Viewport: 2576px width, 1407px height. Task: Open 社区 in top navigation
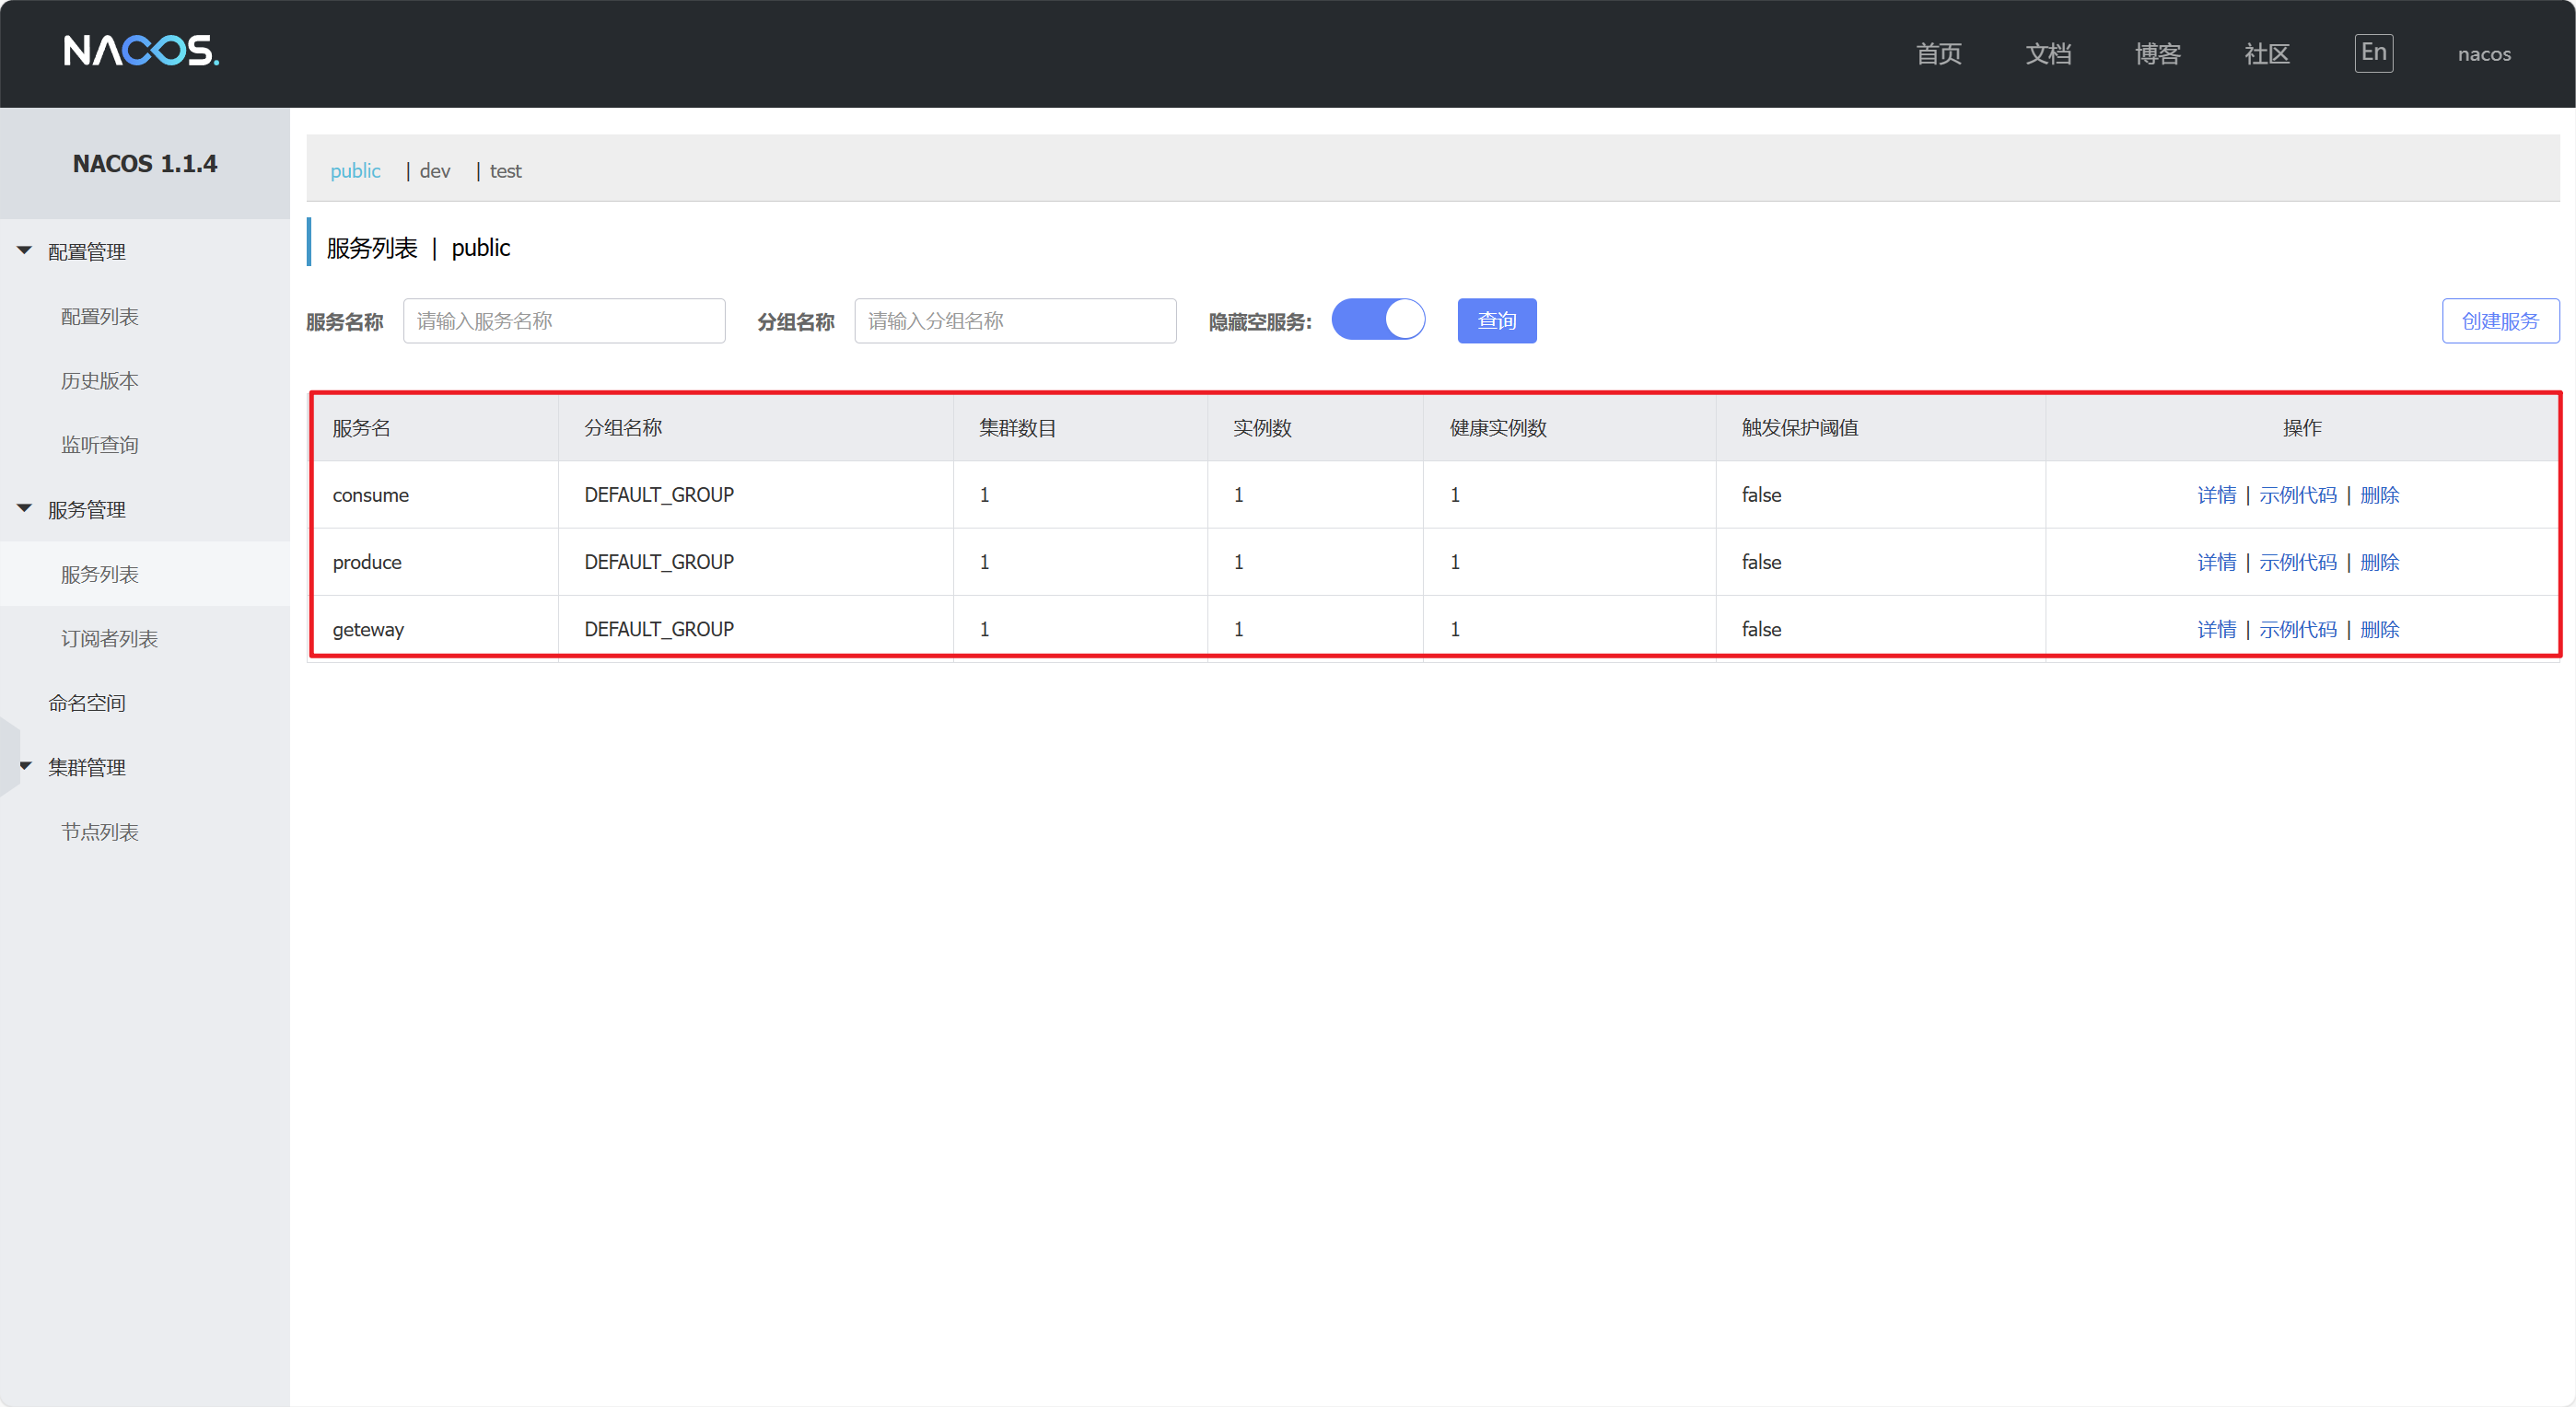[x=2267, y=54]
